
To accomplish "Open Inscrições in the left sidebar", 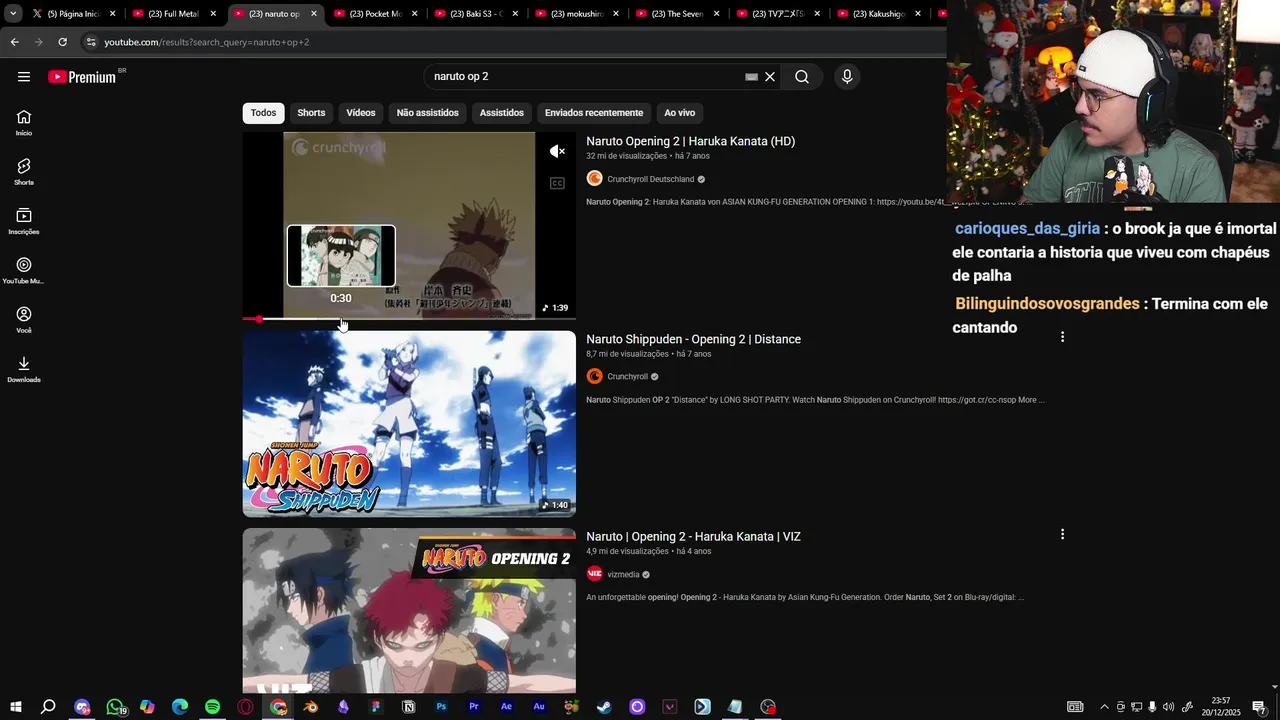I will 24,221.
